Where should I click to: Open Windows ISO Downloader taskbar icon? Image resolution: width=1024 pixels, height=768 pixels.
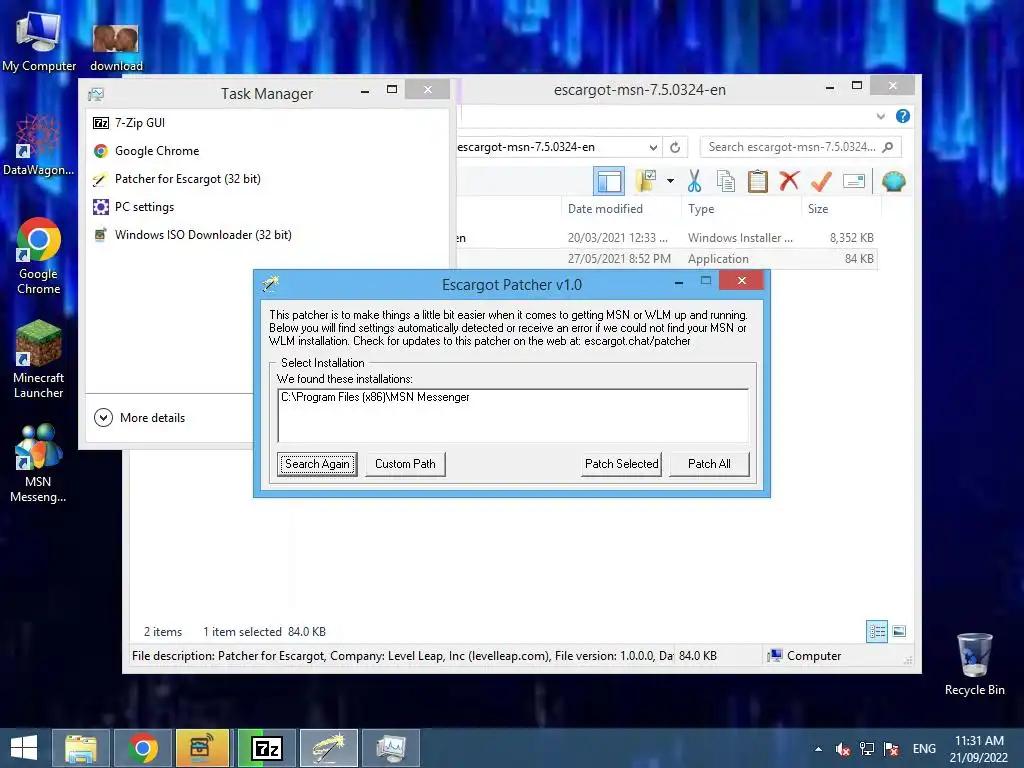[x=204, y=748]
